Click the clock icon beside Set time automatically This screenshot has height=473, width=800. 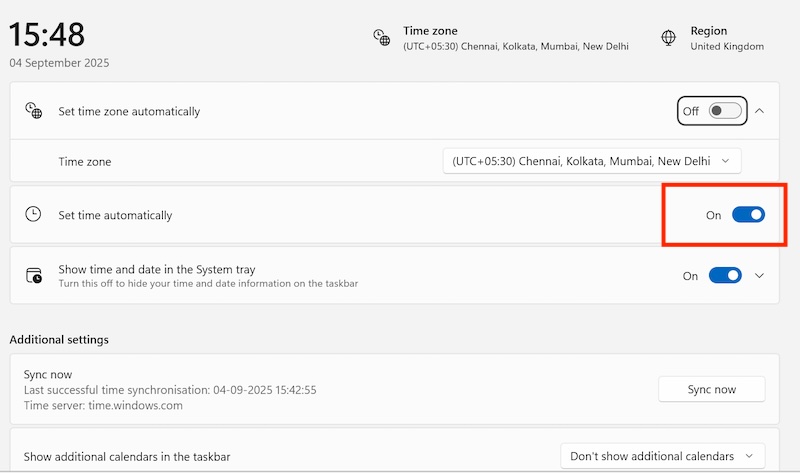34,215
